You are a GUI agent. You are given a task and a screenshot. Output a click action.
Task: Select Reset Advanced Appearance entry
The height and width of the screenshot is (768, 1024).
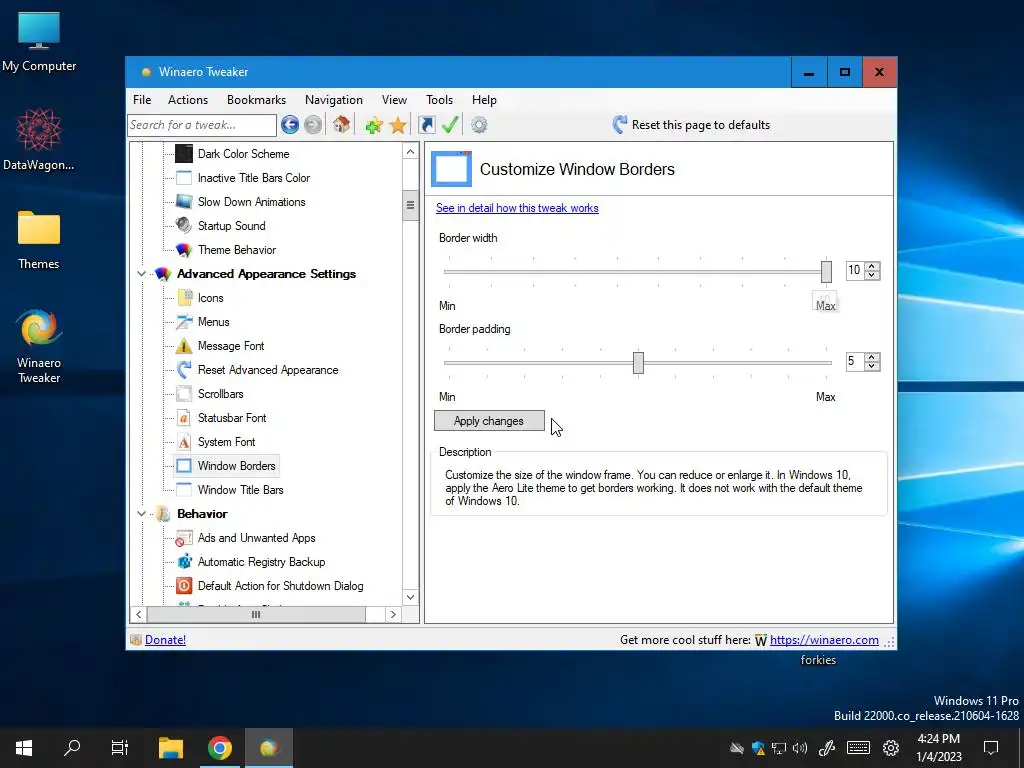coord(268,370)
